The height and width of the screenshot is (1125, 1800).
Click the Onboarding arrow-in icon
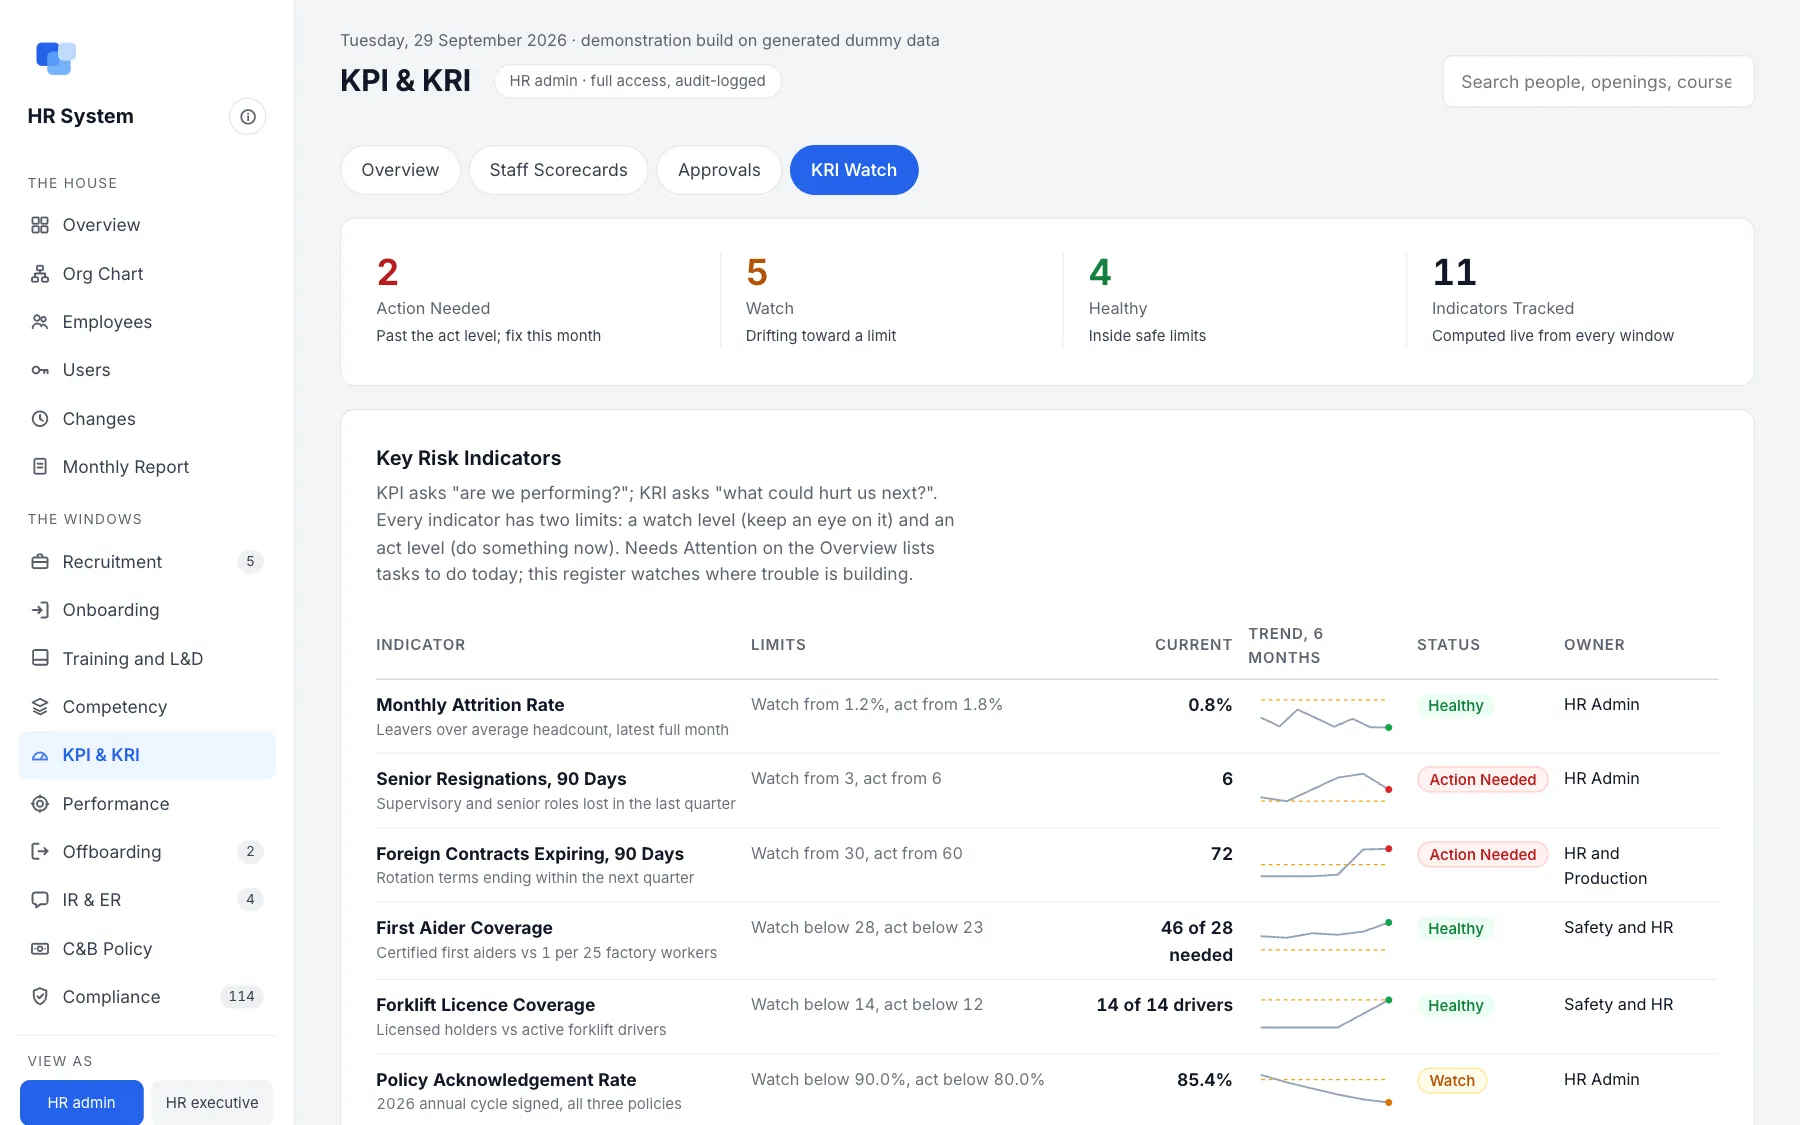pos(40,610)
